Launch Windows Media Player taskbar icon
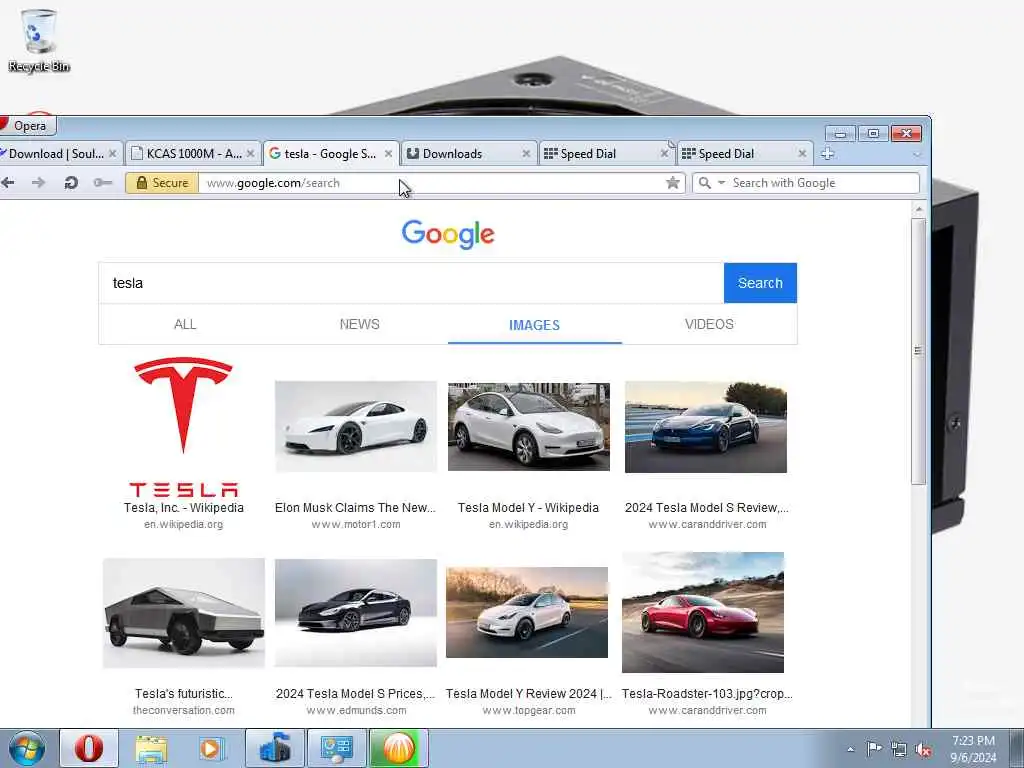1024x768 pixels. [212, 748]
